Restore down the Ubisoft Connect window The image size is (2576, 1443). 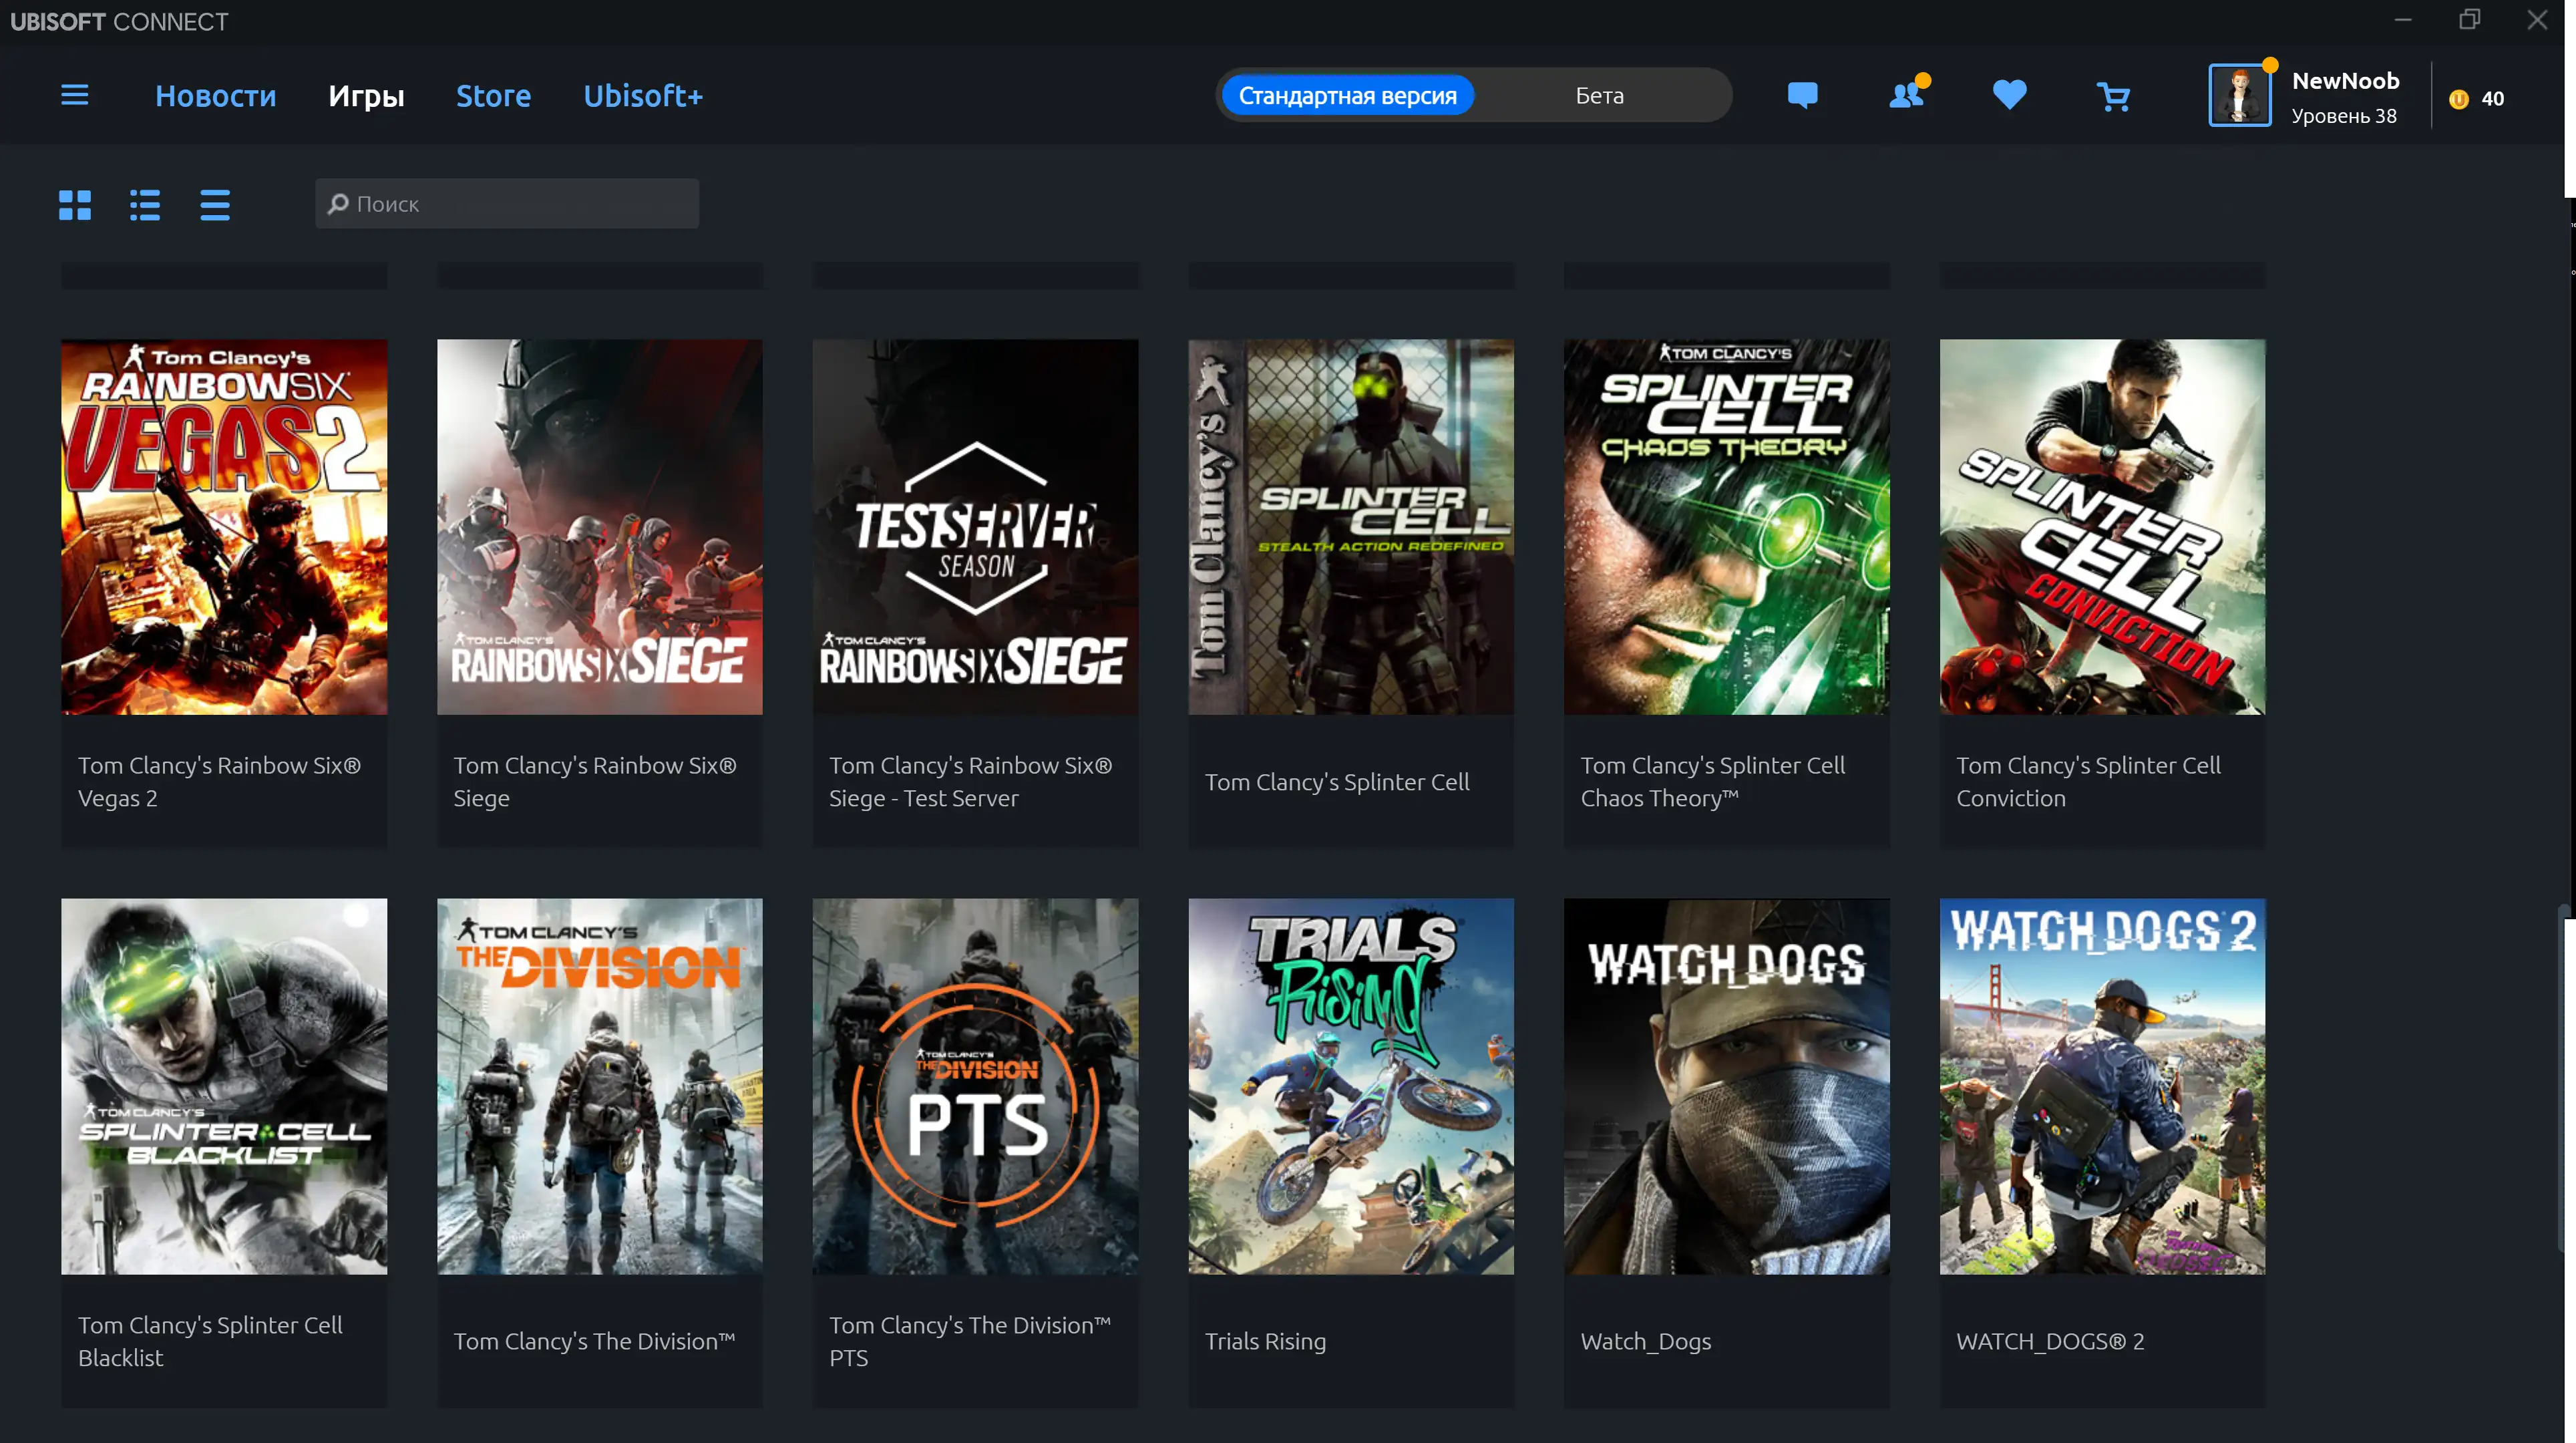[x=2470, y=20]
